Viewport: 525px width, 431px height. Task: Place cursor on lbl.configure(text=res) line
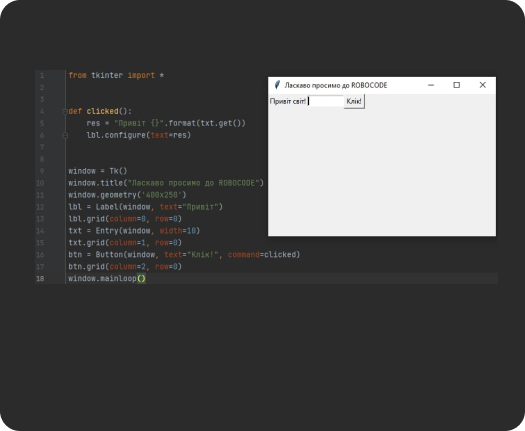139,135
